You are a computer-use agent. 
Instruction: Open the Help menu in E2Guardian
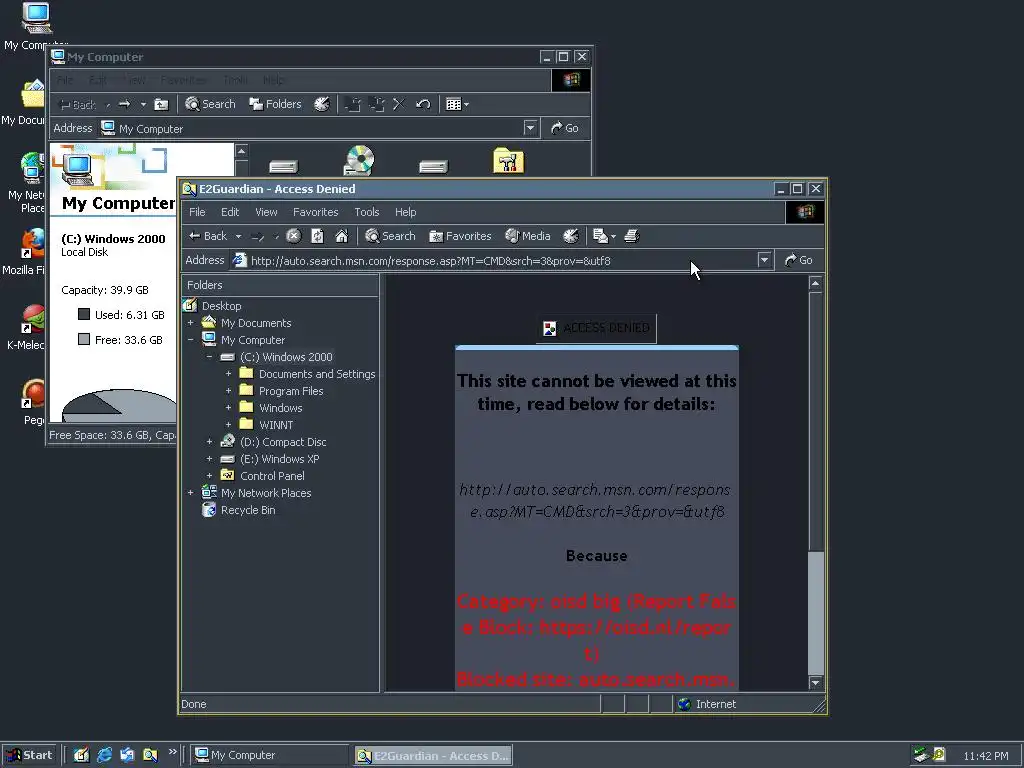[406, 212]
